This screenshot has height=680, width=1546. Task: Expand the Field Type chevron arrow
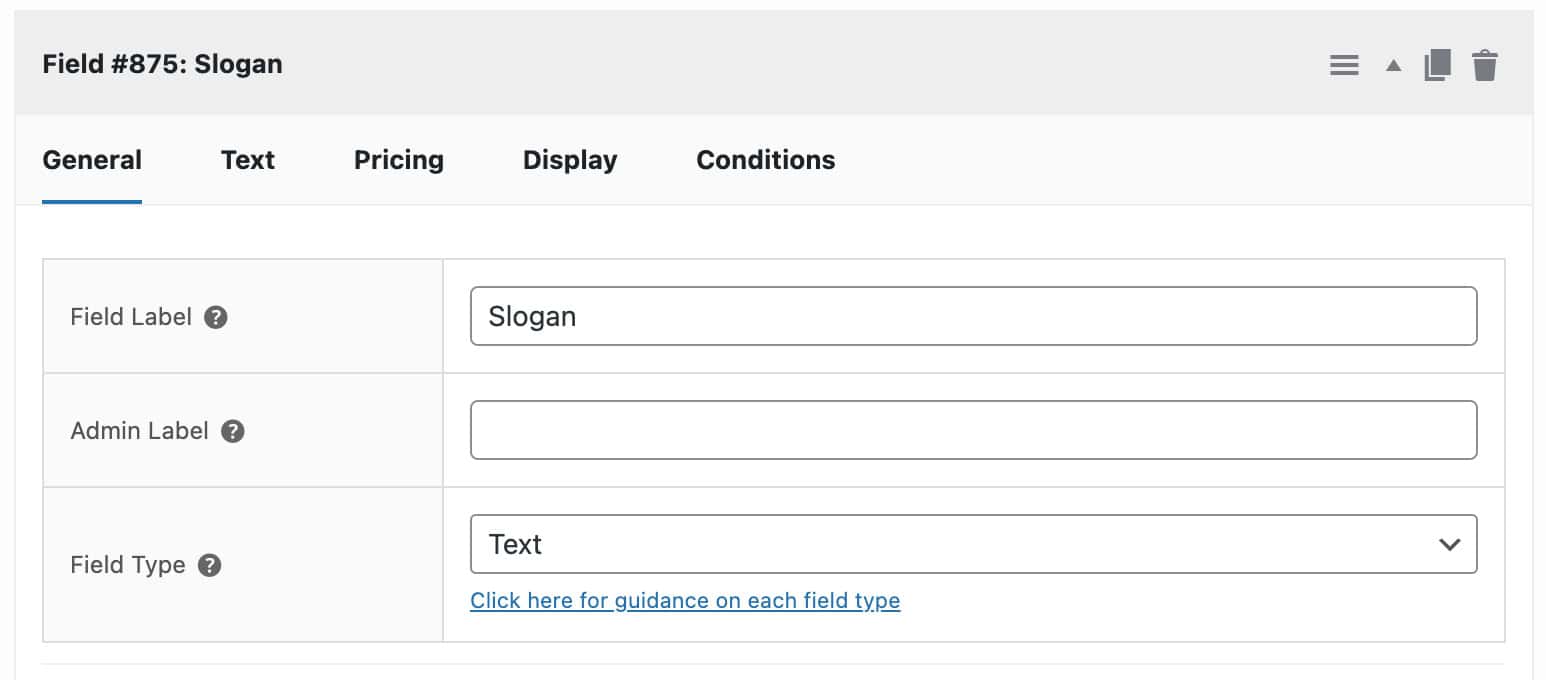1449,544
